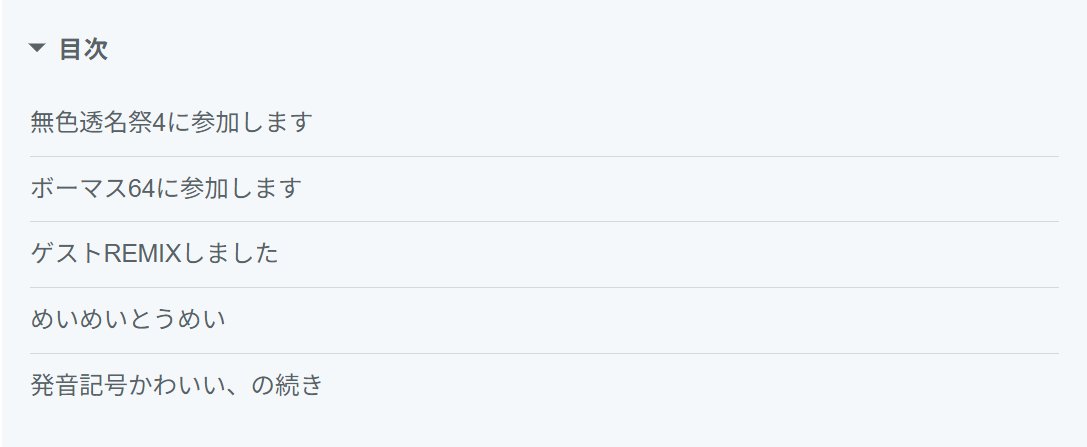Click the downward caret beside 目次

coord(37,48)
